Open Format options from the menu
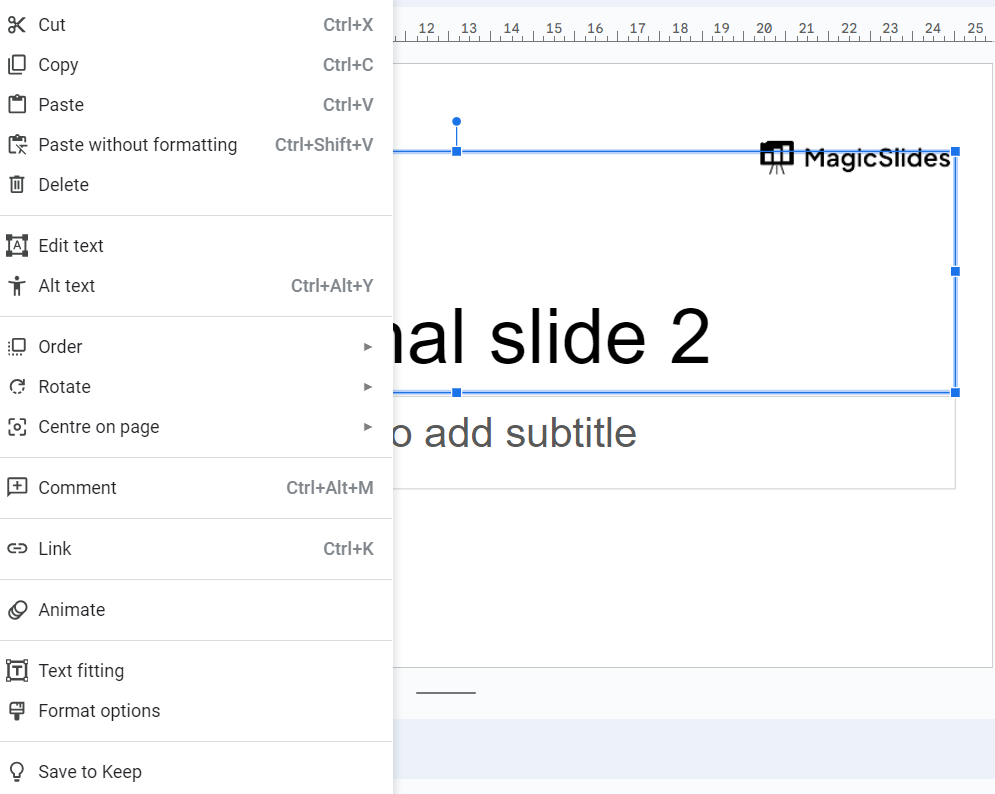This screenshot has width=995, height=794. coord(99,711)
